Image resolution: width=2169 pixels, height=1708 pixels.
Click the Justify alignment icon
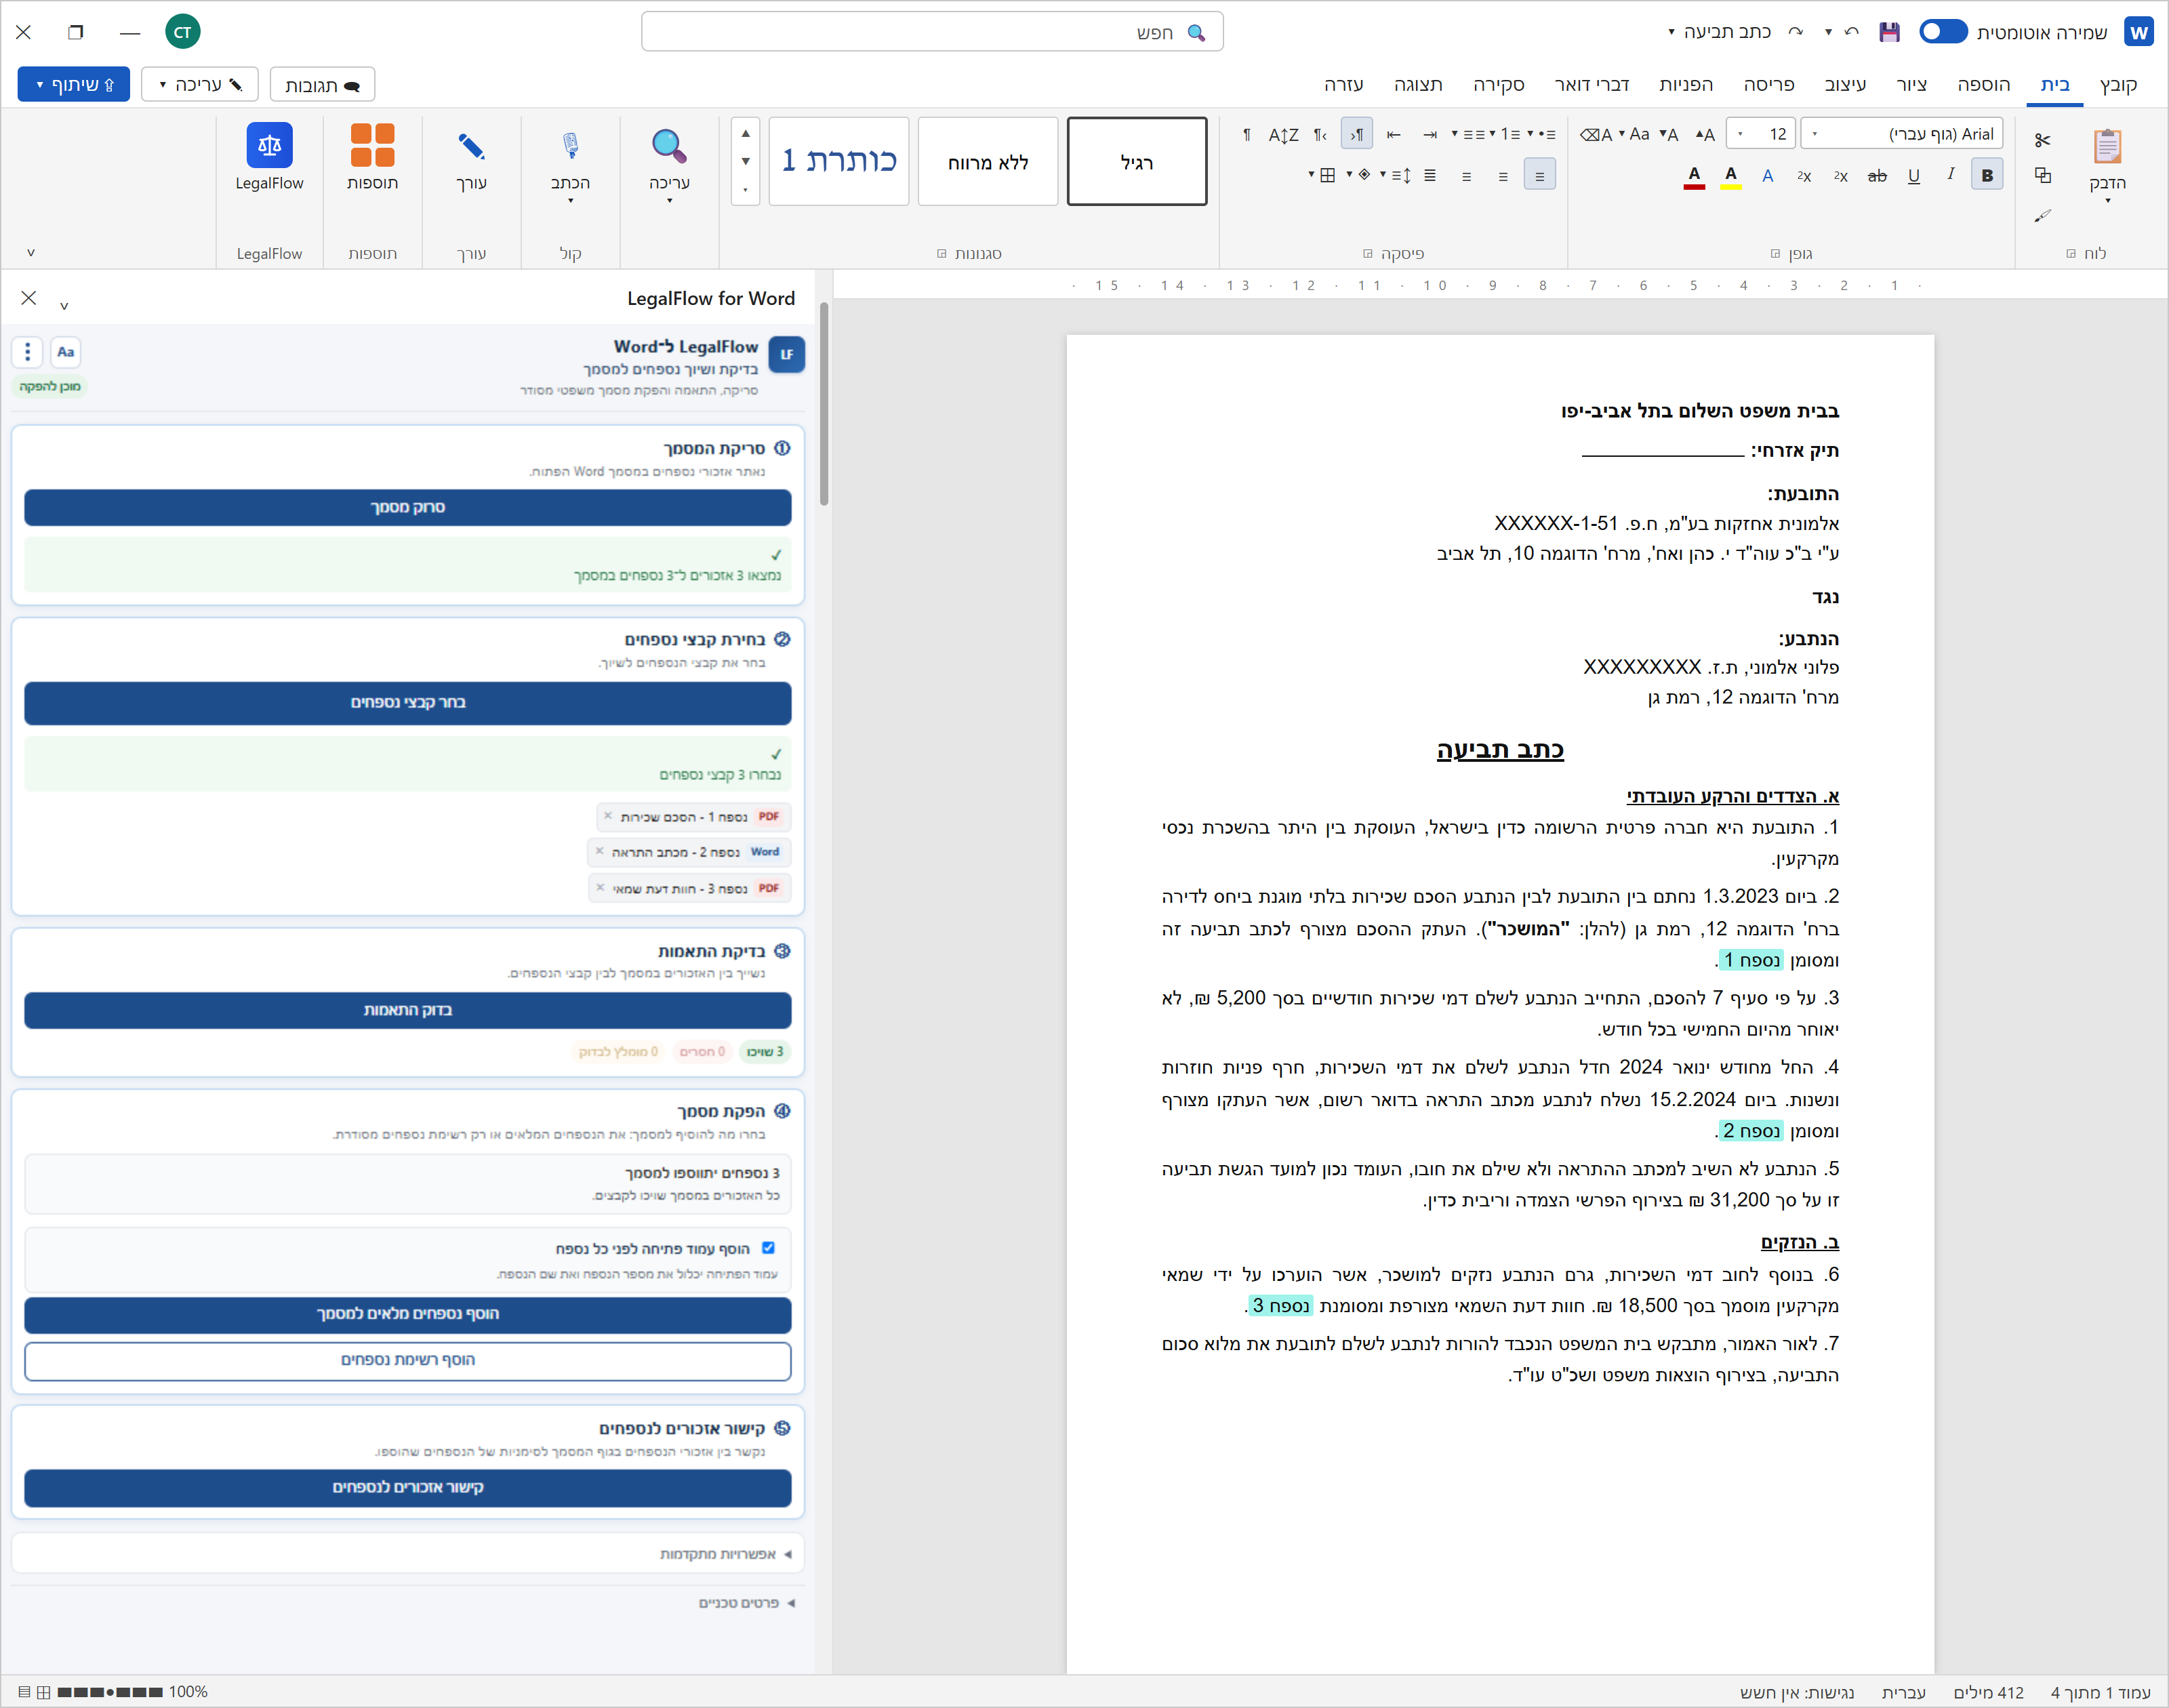(1430, 176)
